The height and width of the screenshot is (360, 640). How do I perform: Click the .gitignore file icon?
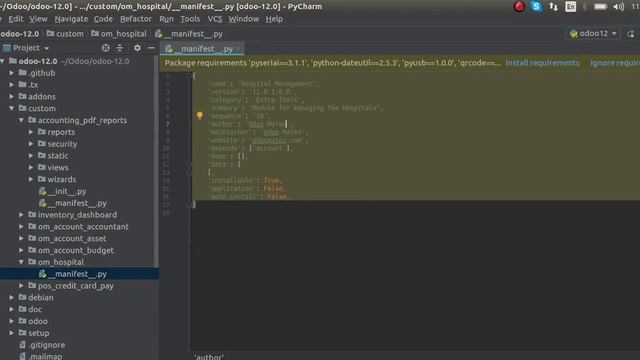click(x=22, y=345)
